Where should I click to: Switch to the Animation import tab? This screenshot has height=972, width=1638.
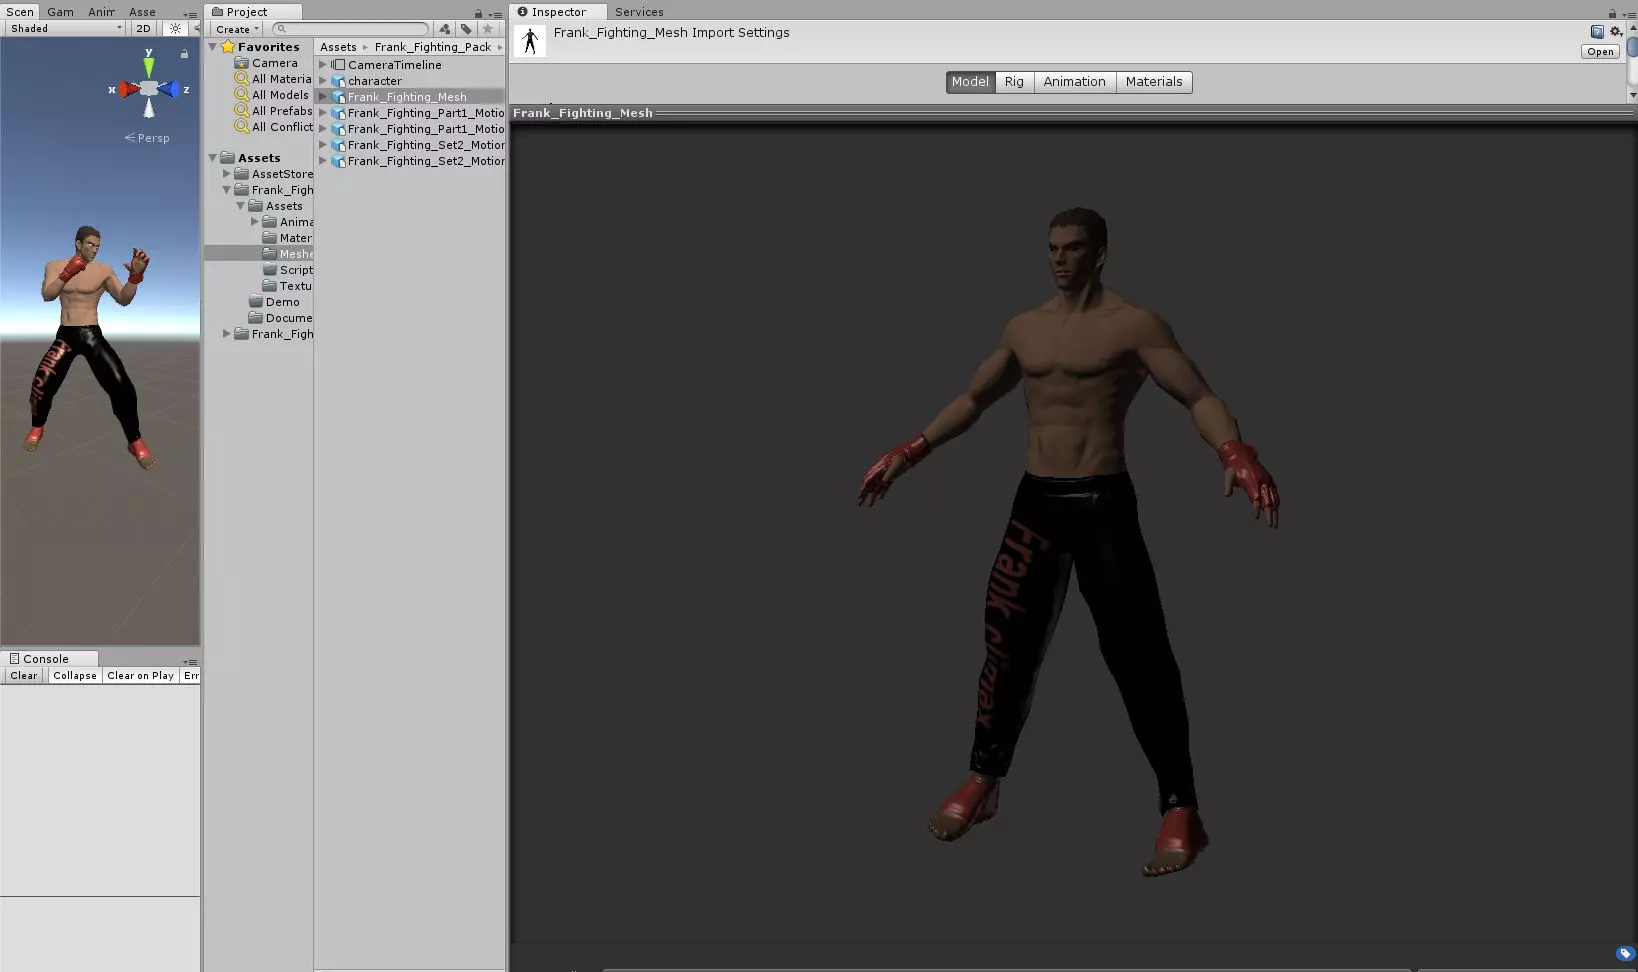1074,82
